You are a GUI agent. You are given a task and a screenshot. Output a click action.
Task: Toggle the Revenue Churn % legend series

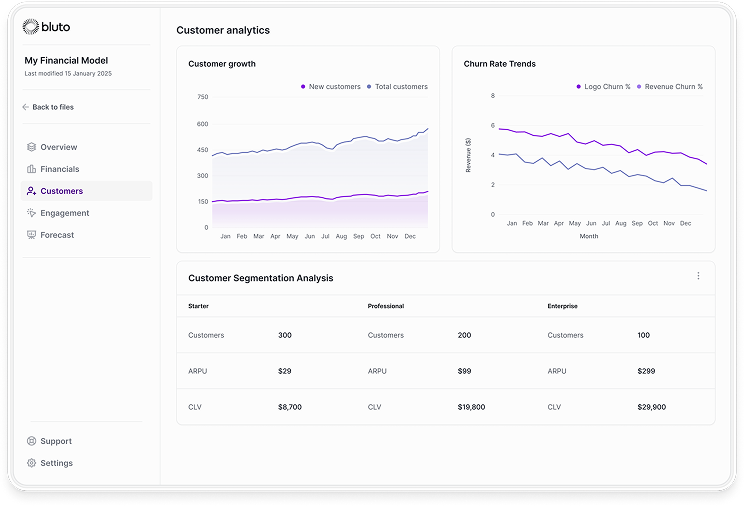(670, 87)
